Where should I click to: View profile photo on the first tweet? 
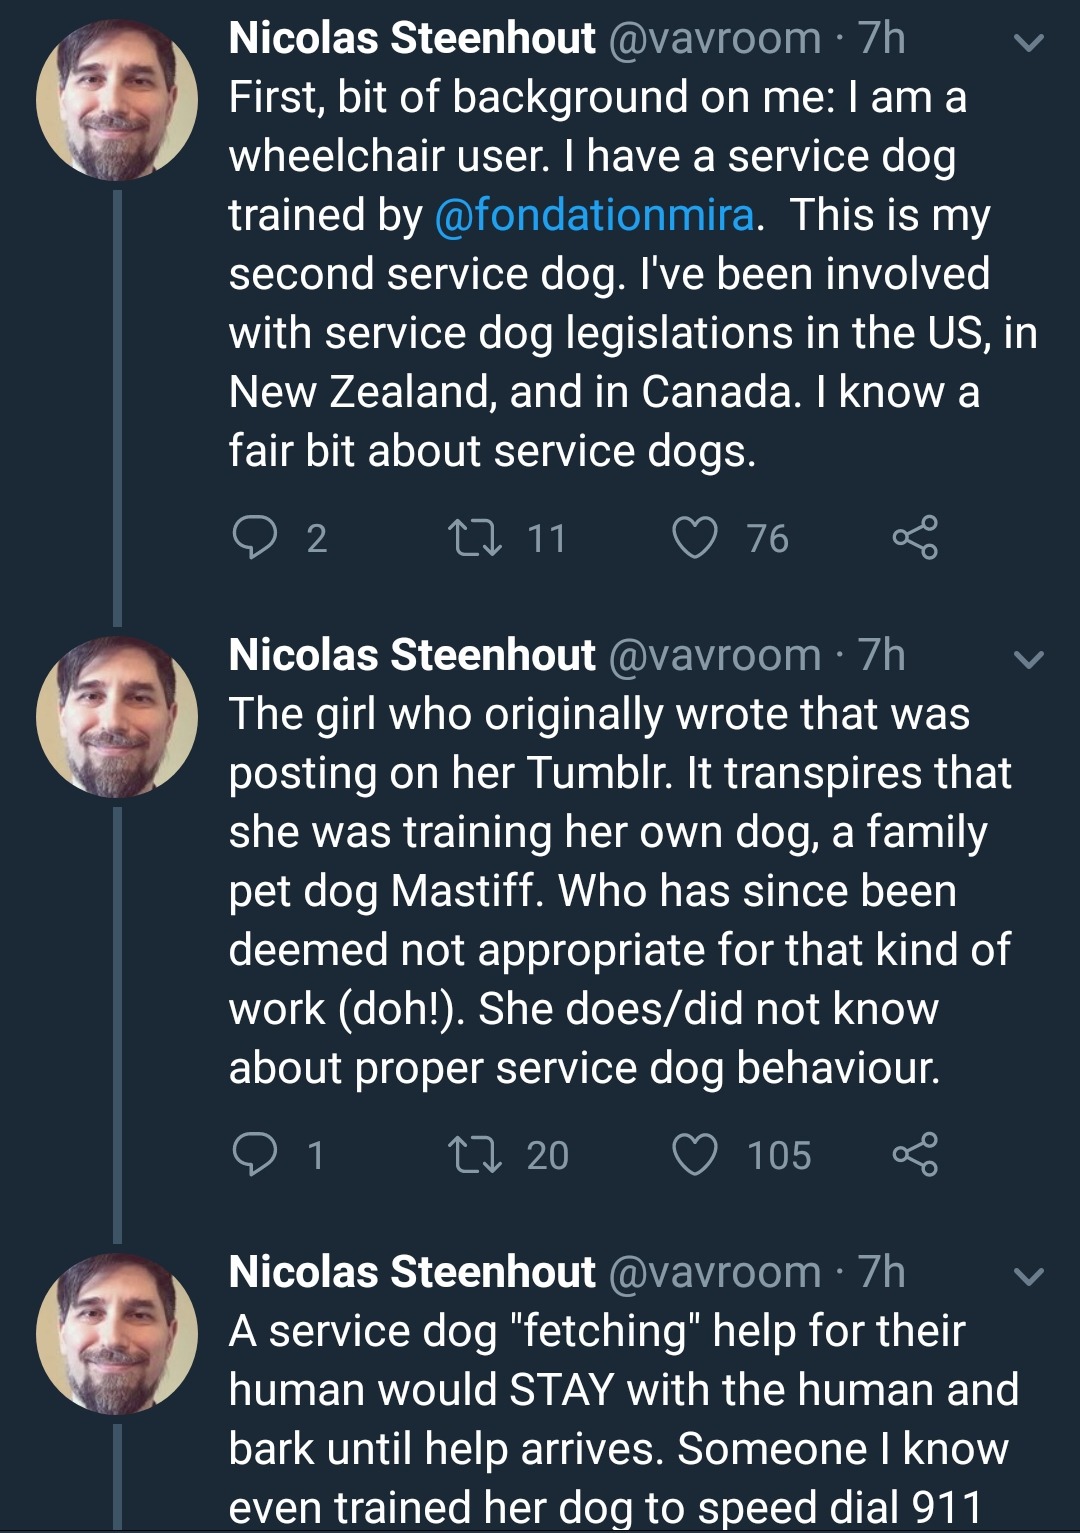[x=117, y=100]
